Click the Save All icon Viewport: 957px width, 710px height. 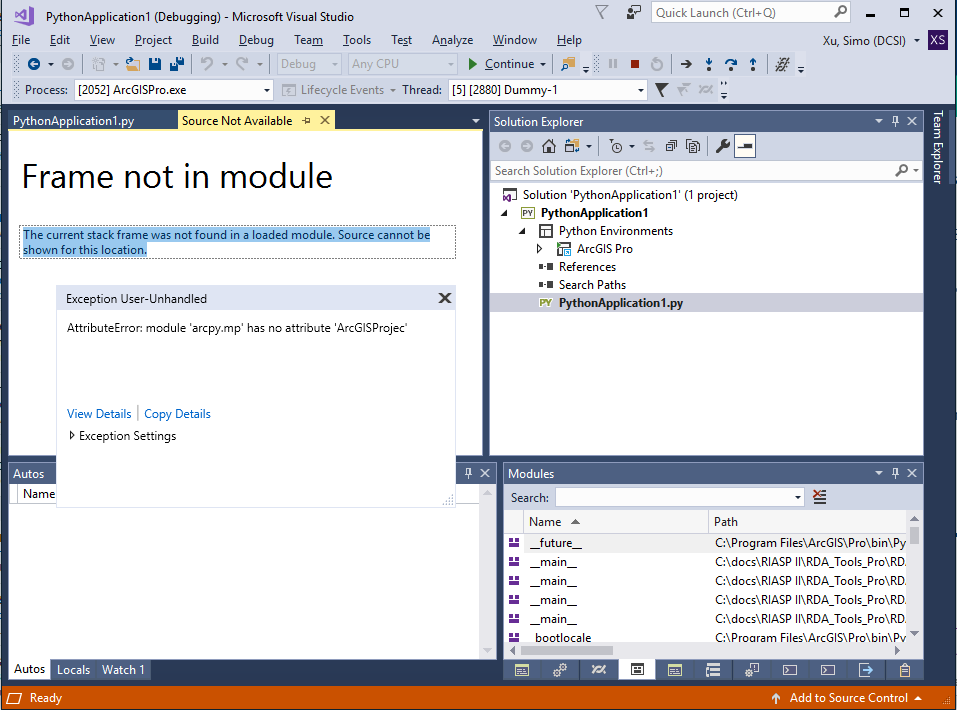pyautogui.click(x=178, y=64)
